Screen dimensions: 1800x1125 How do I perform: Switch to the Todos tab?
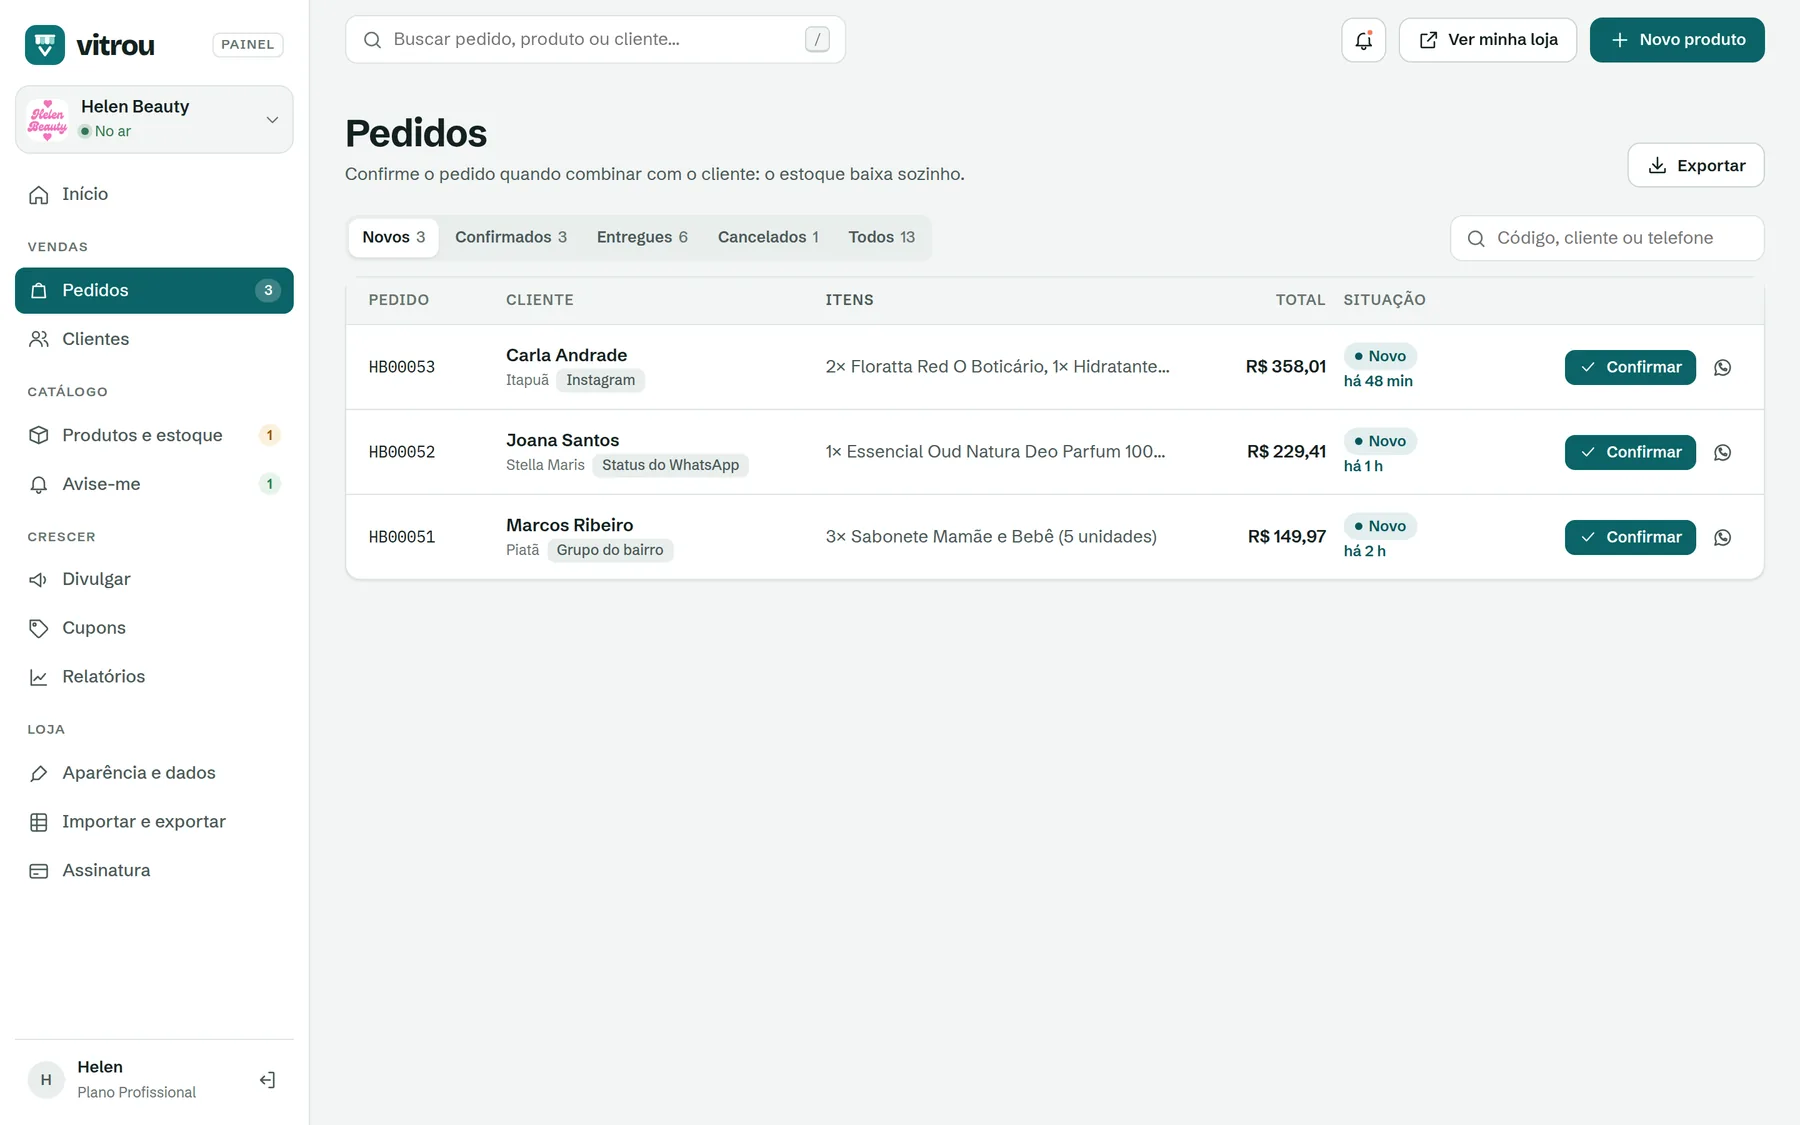tap(882, 237)
